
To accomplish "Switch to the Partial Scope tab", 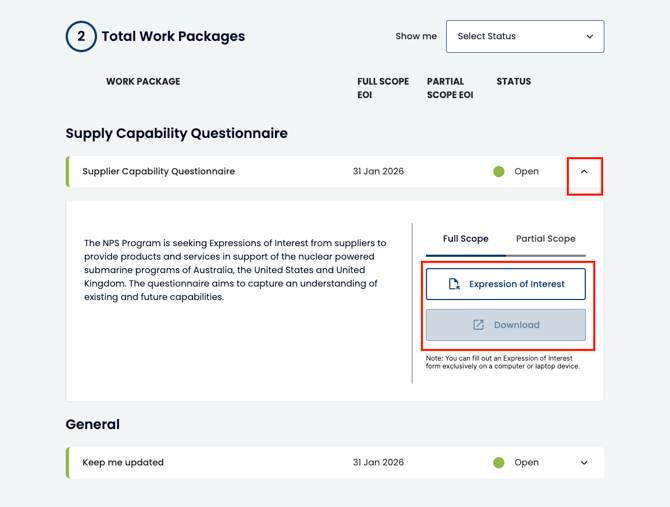I will (545, 239).
